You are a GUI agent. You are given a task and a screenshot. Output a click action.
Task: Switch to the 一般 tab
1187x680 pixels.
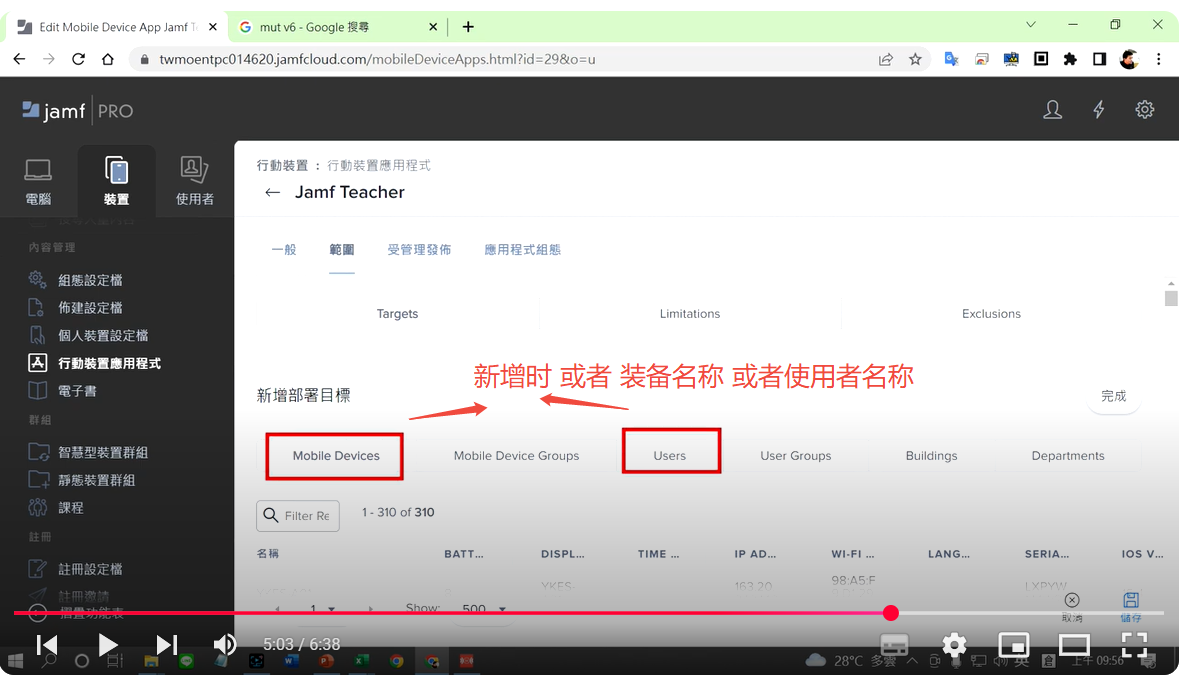click(284, 250)
